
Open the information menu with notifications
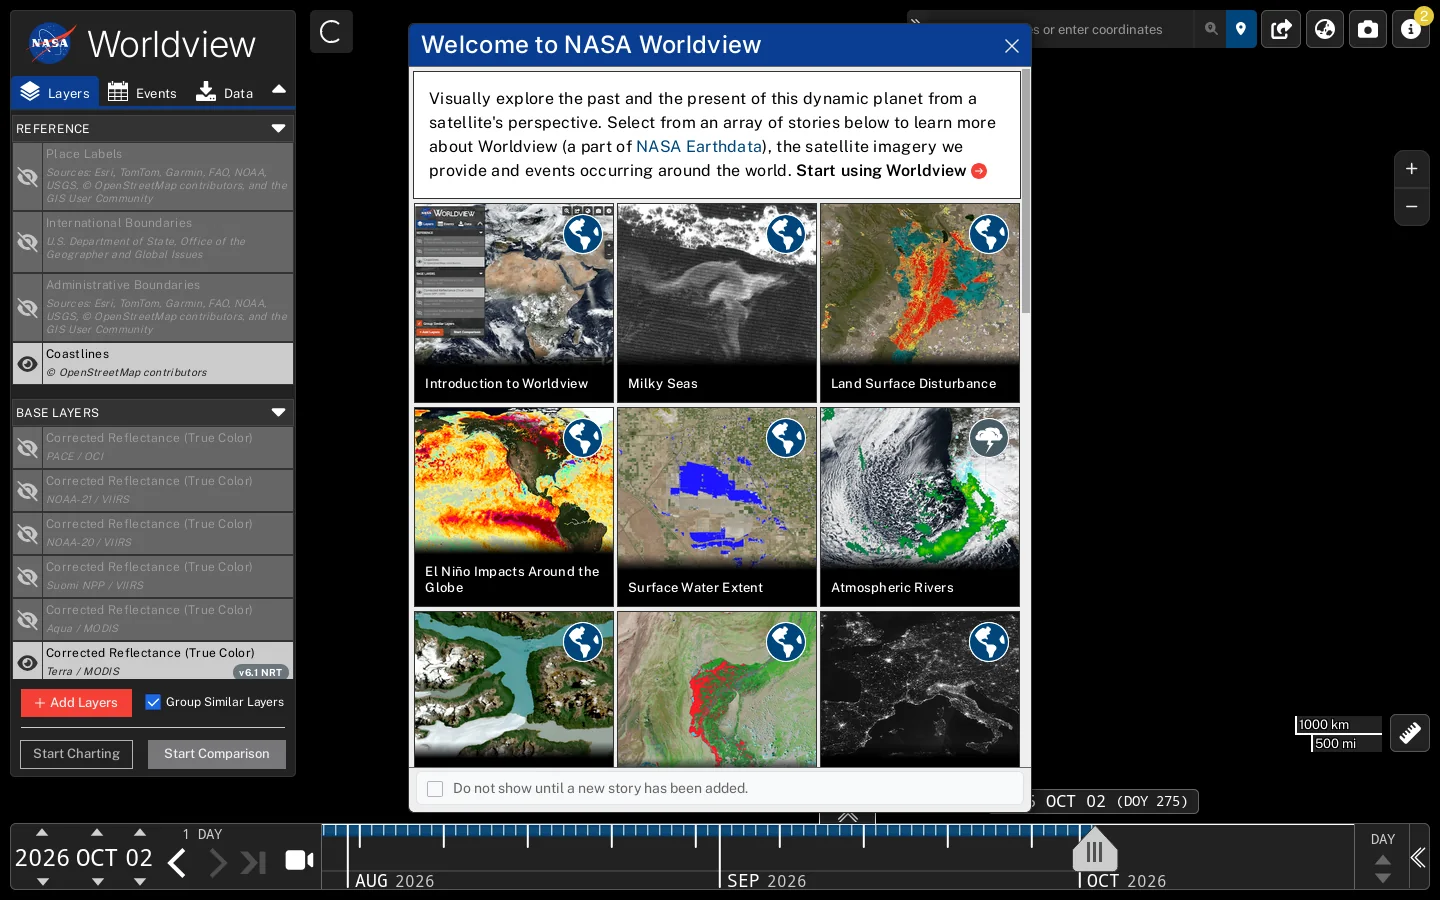click(x=1411, y=29)
